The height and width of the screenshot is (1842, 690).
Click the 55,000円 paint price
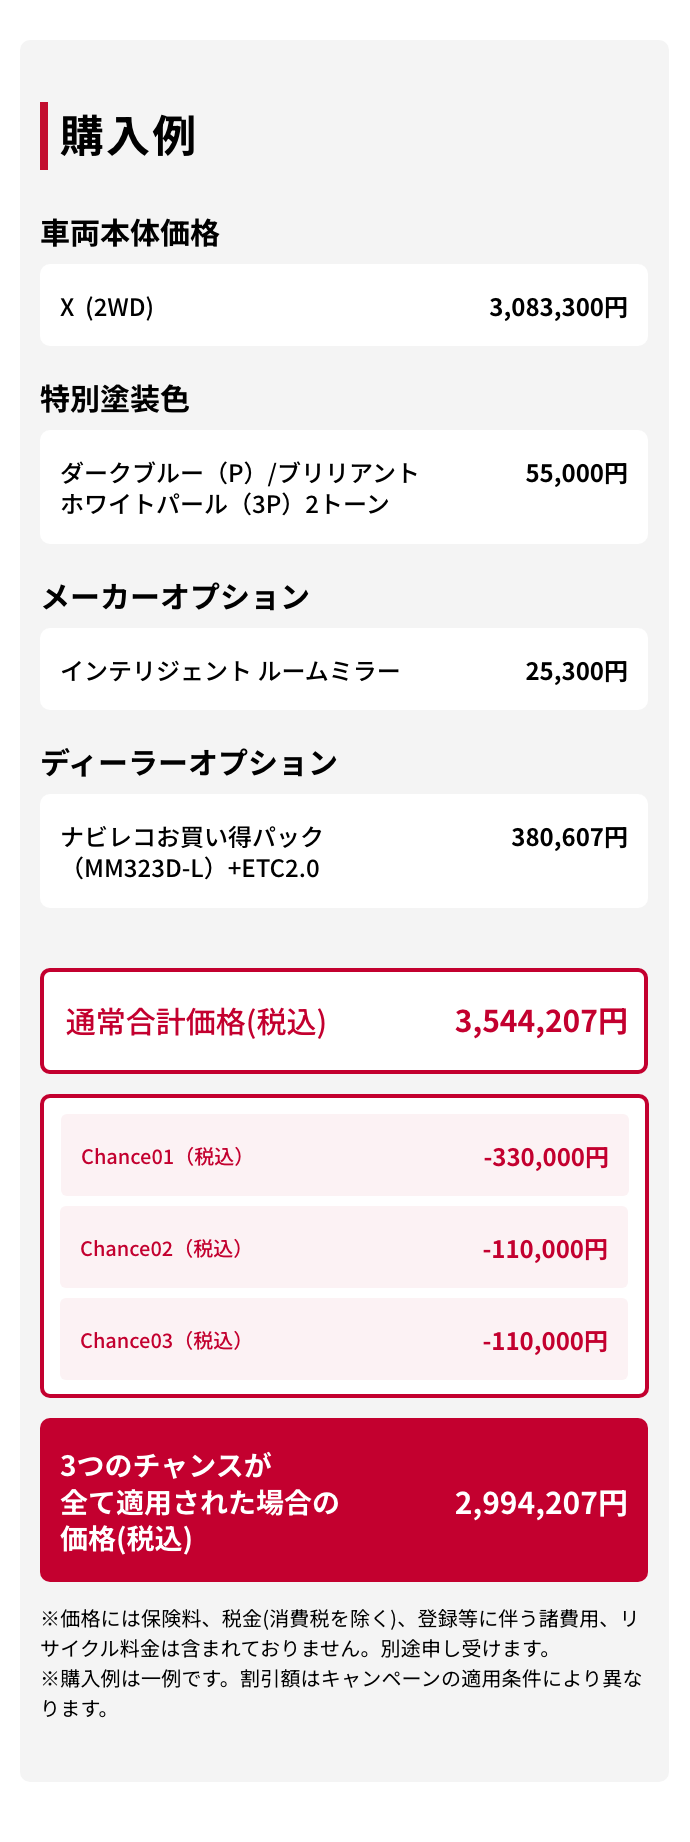[576, 473]
